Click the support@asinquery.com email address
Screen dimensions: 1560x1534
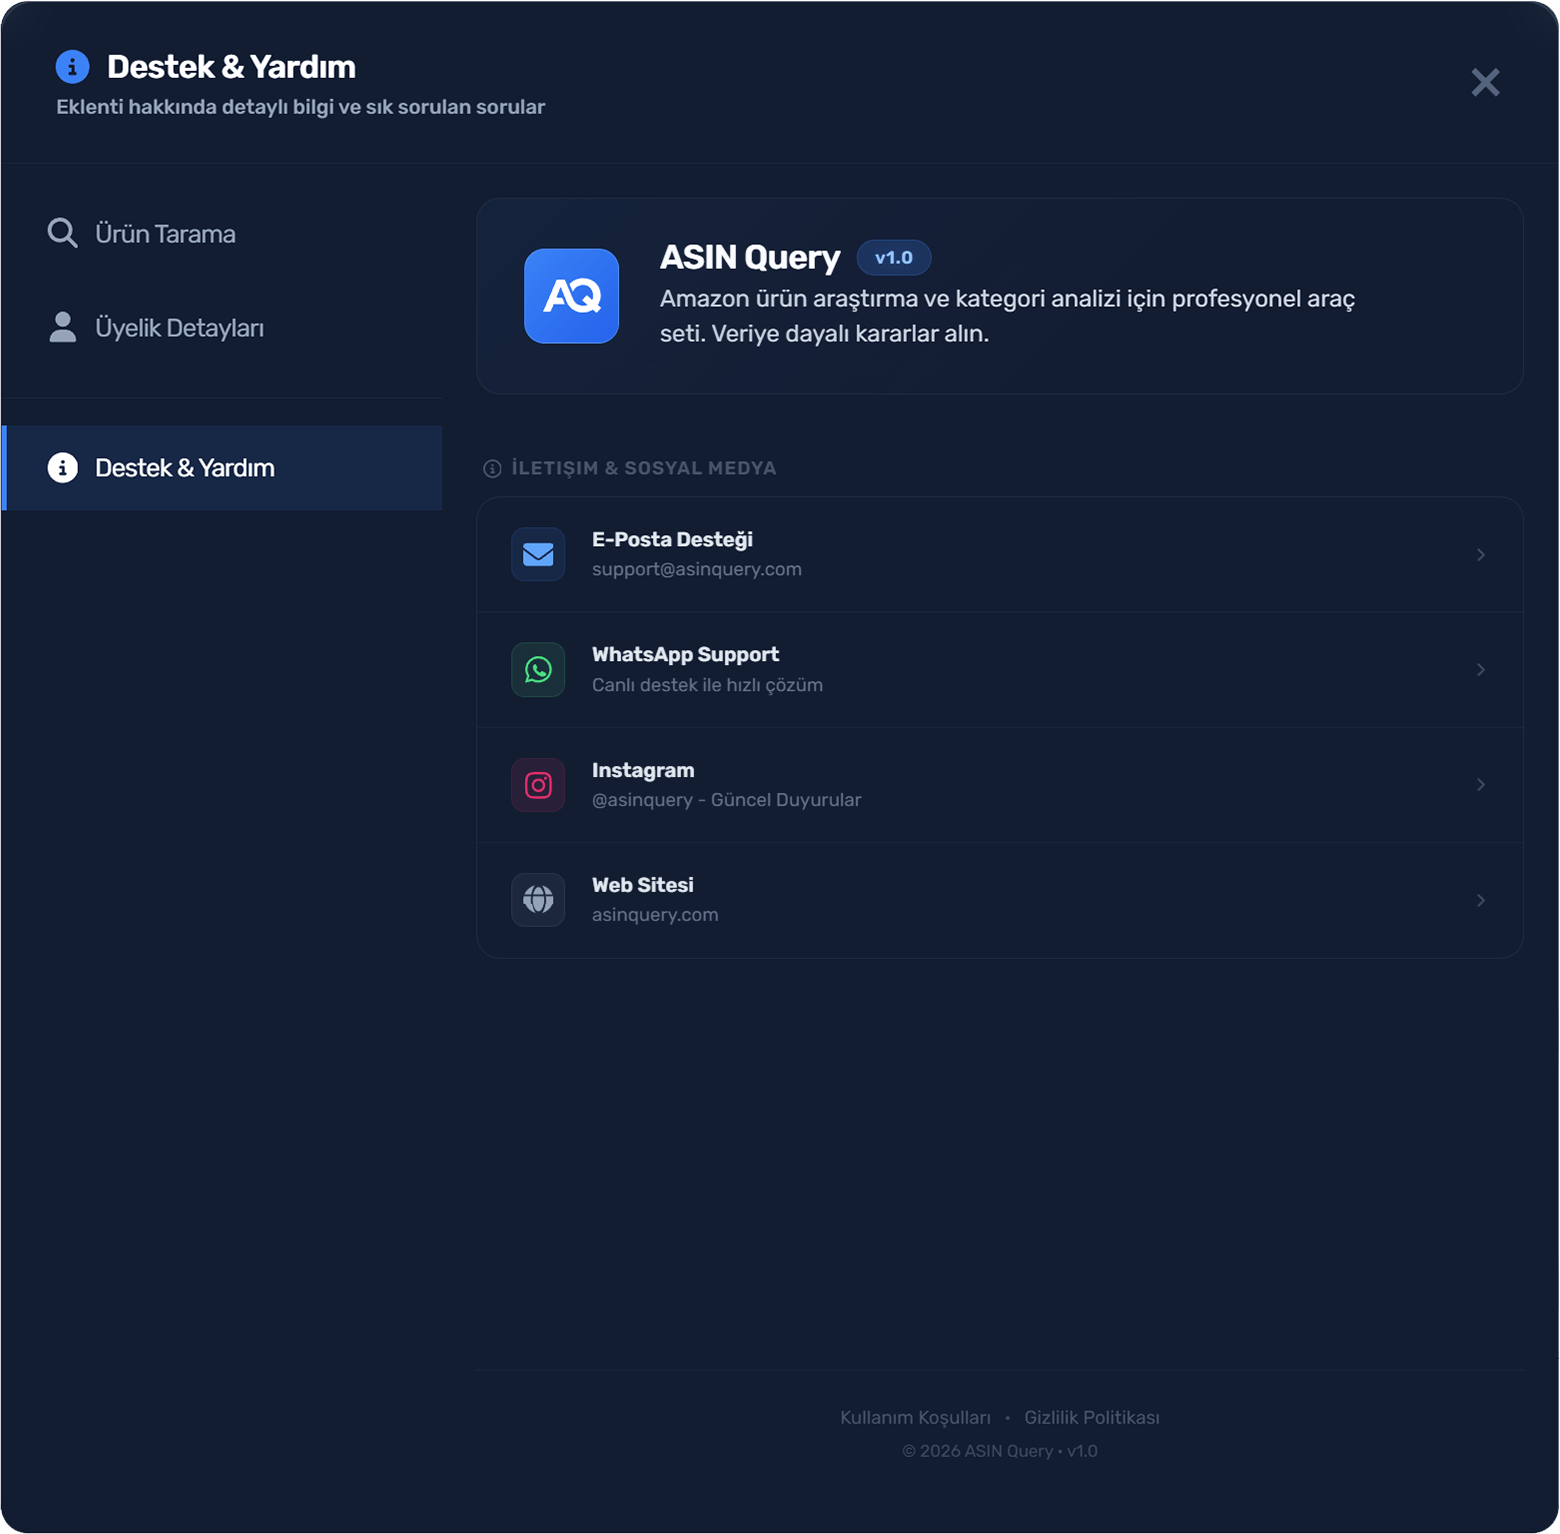(x=697, y=569)
